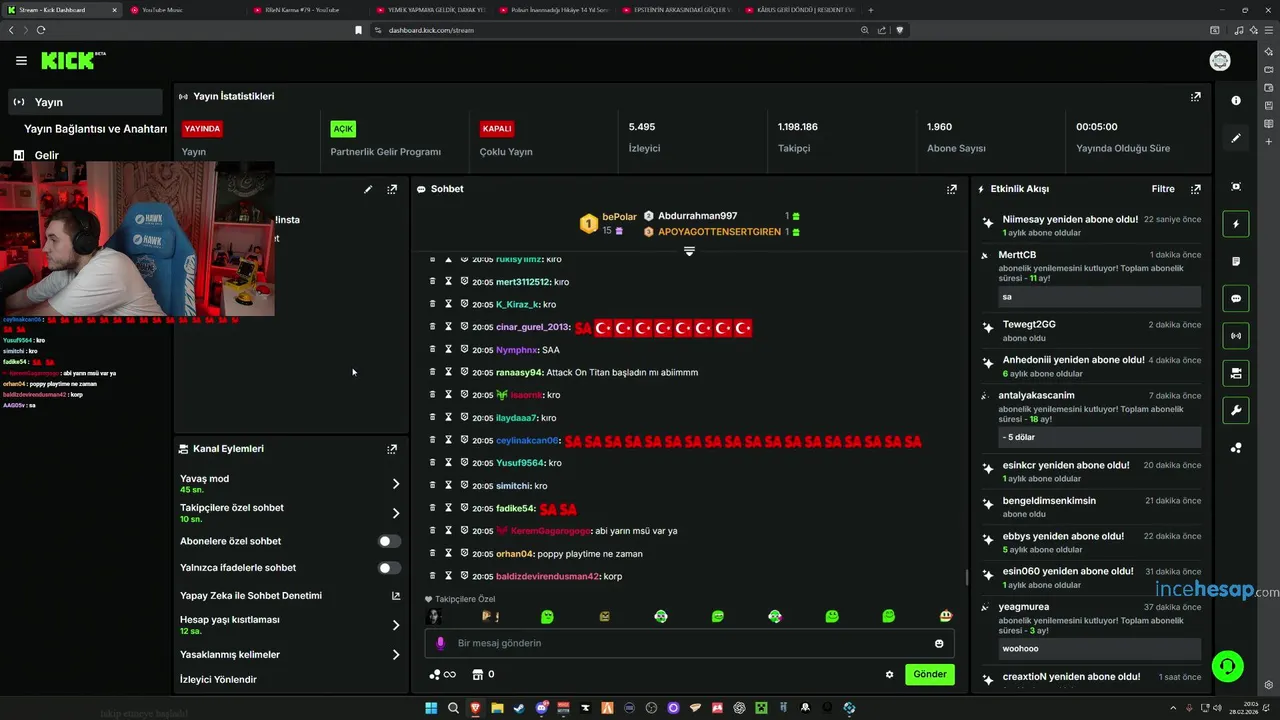Pop out the Etkinlik Akışı panel

(x=1195, y=189)
